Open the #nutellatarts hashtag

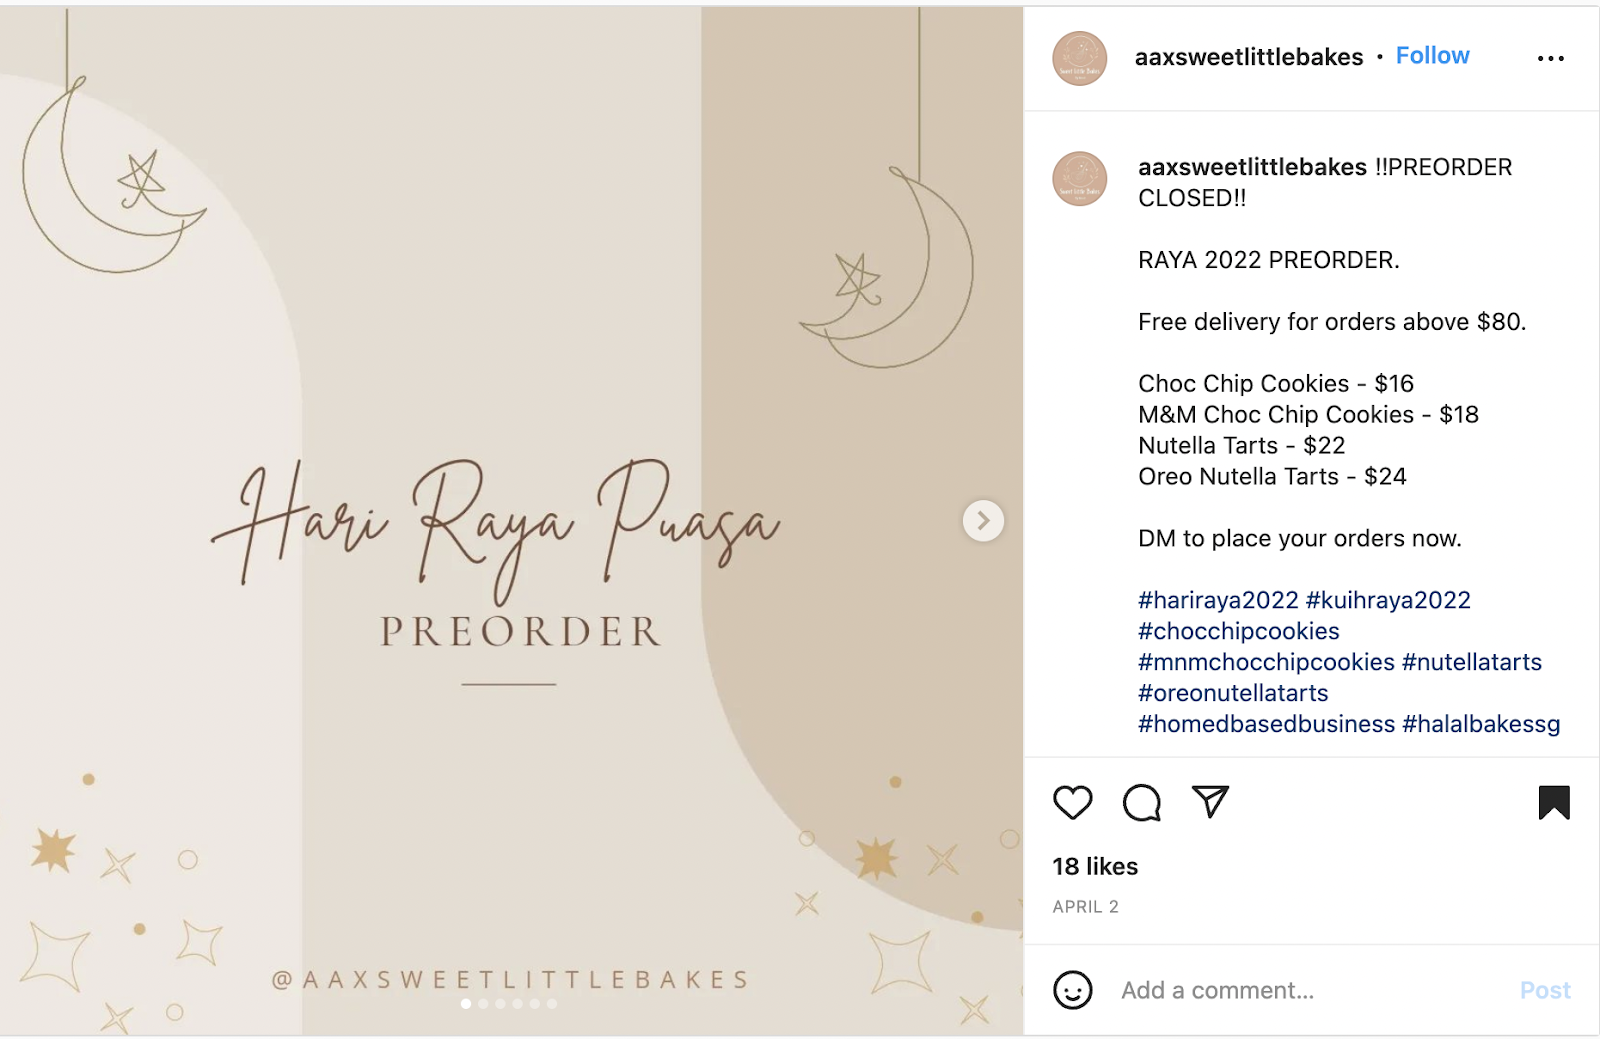tap(1472, 662)
